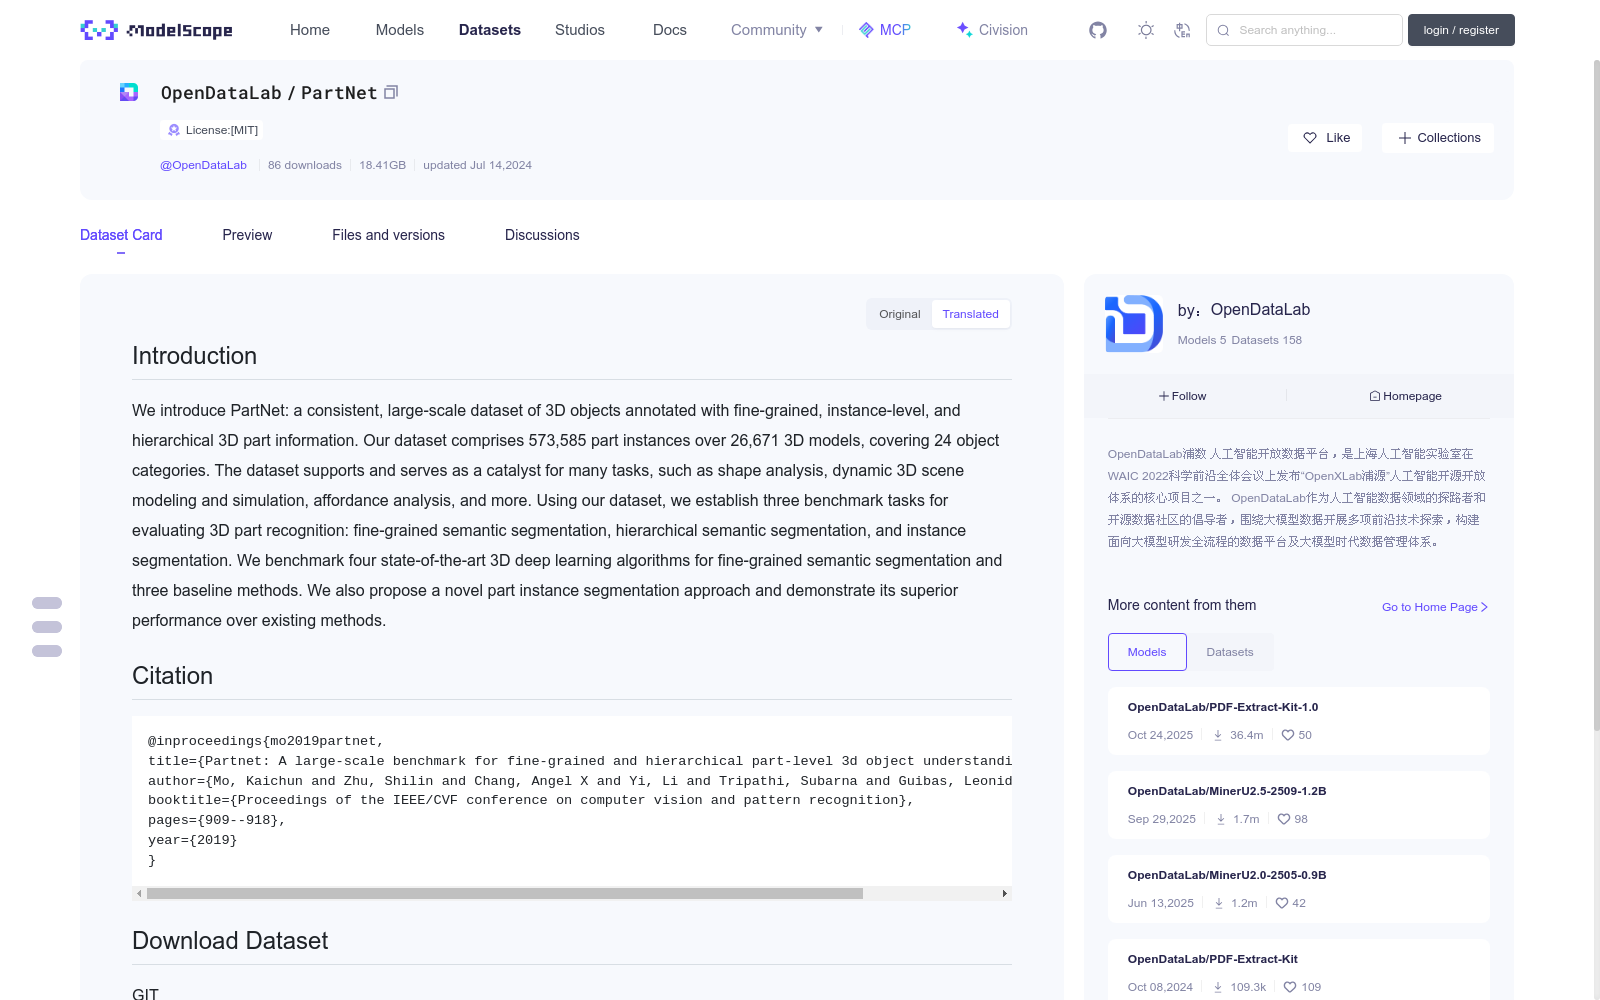Open the Studios nav item
1600x1000 pixels.
(x=580, y=30)
